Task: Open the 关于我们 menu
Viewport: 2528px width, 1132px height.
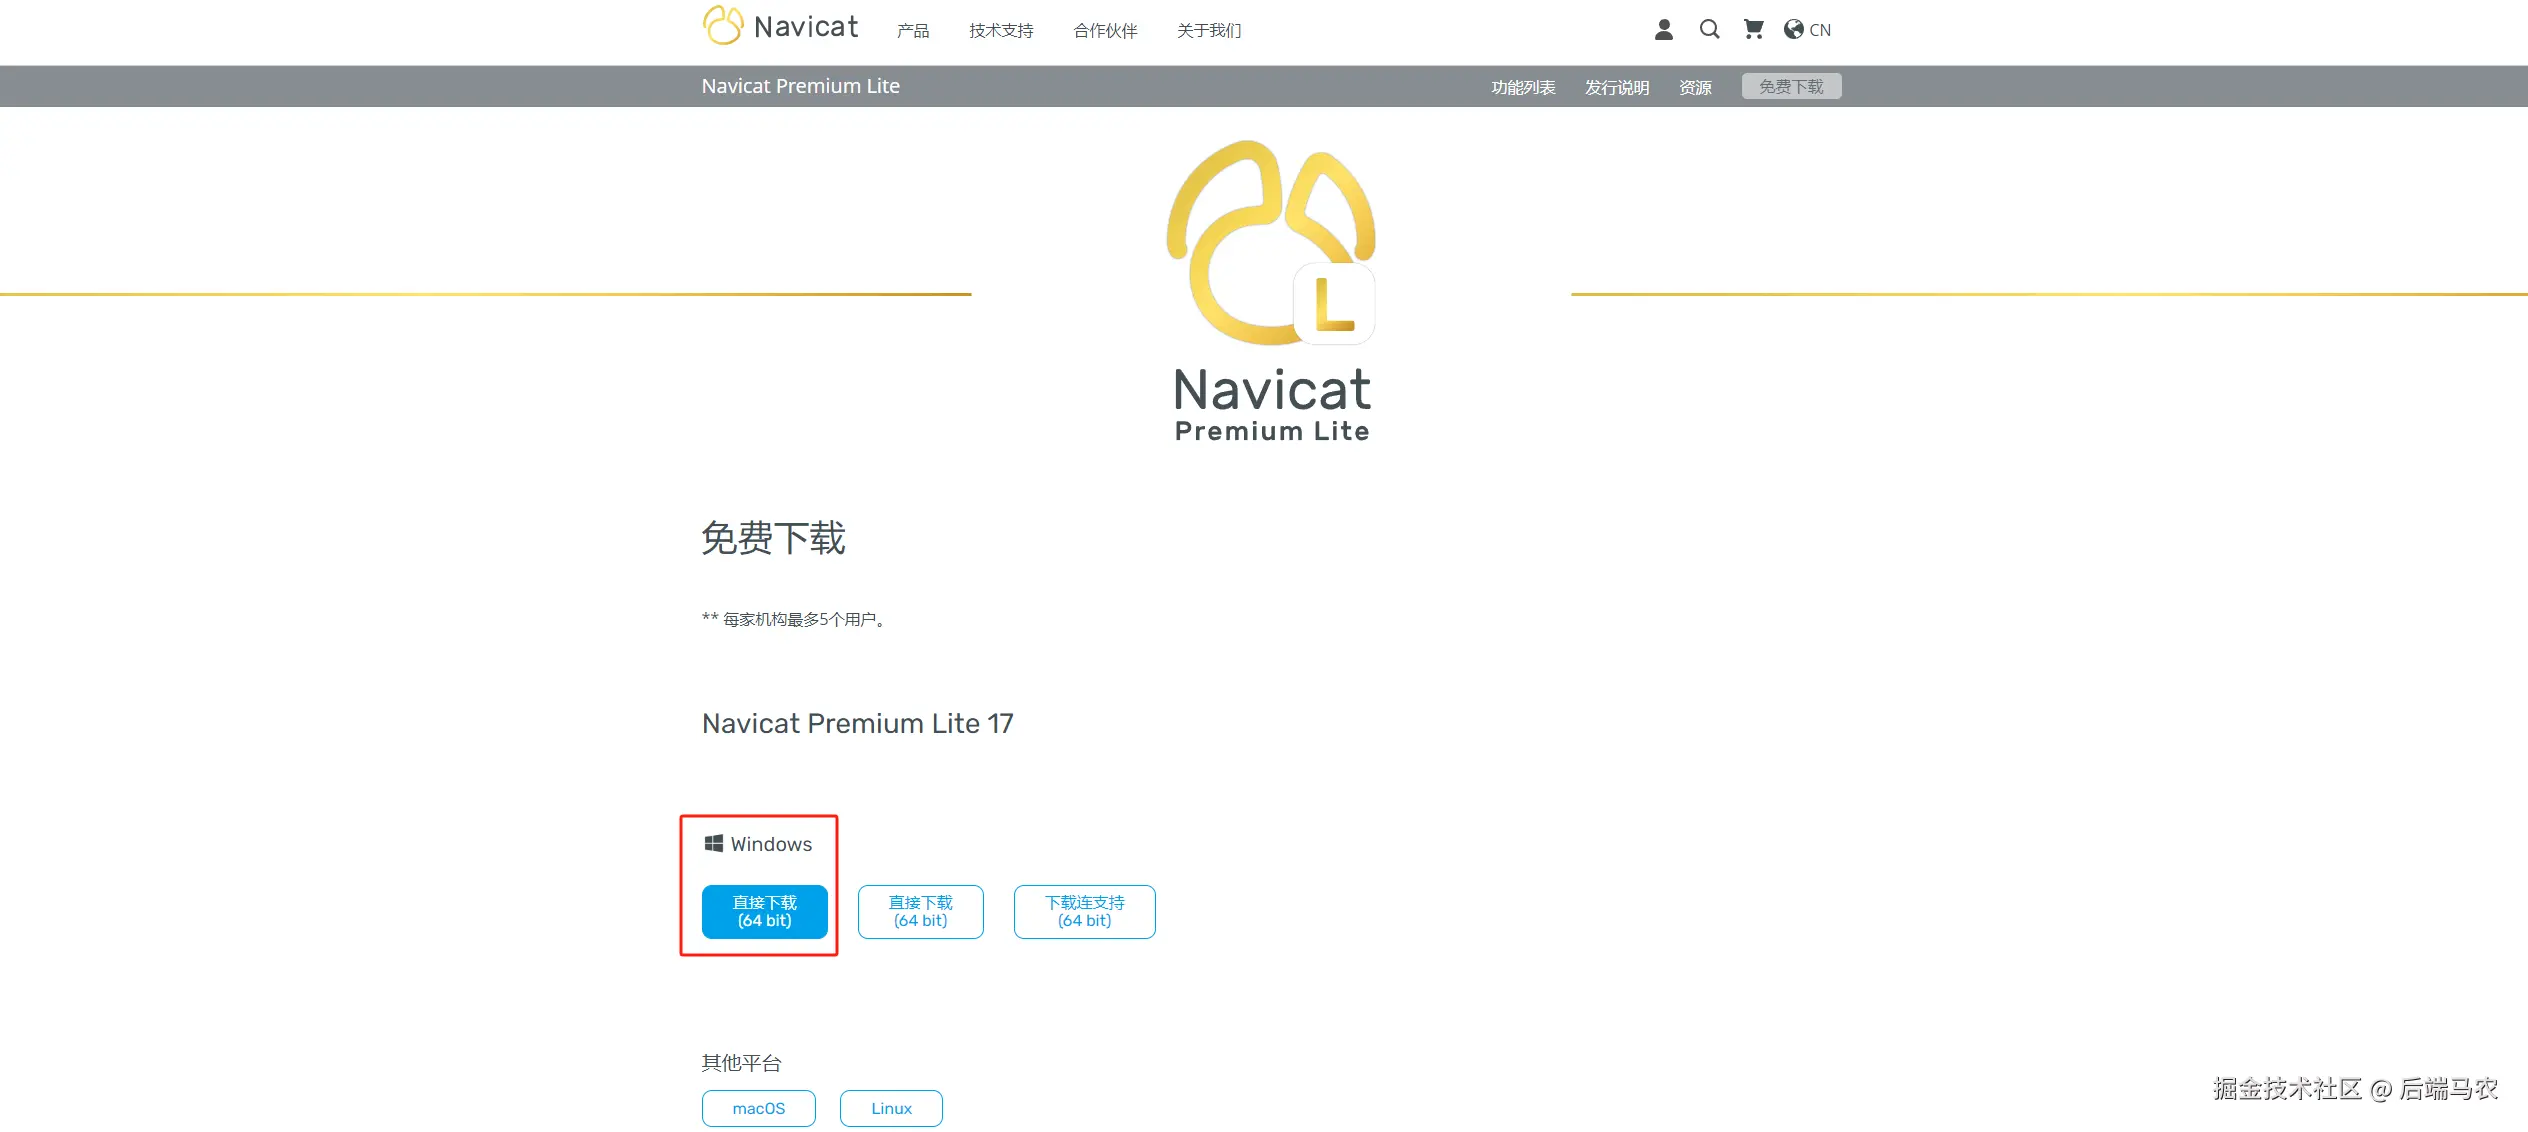Action: coord(1209,31)
